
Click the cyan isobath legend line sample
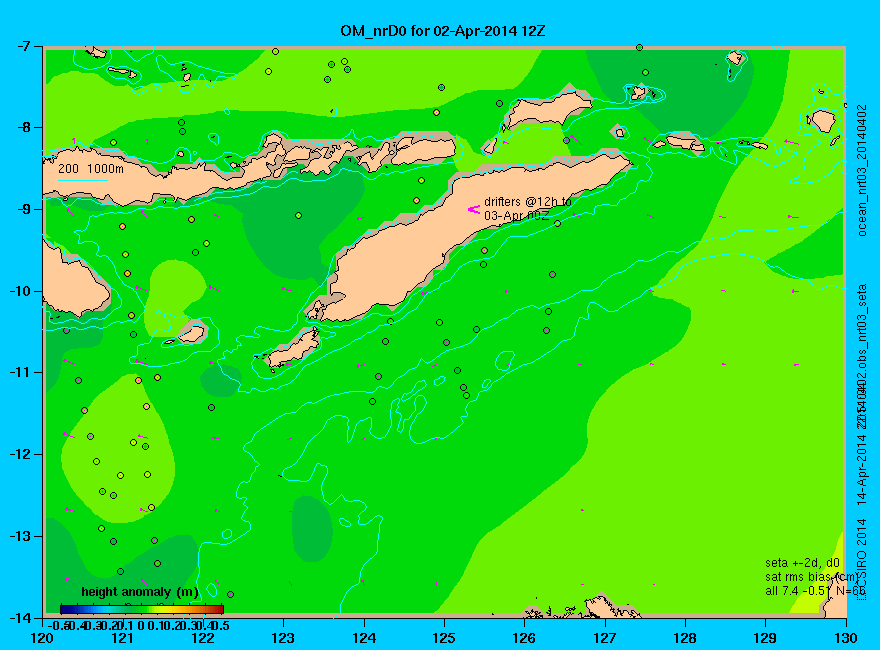point(82,181)
